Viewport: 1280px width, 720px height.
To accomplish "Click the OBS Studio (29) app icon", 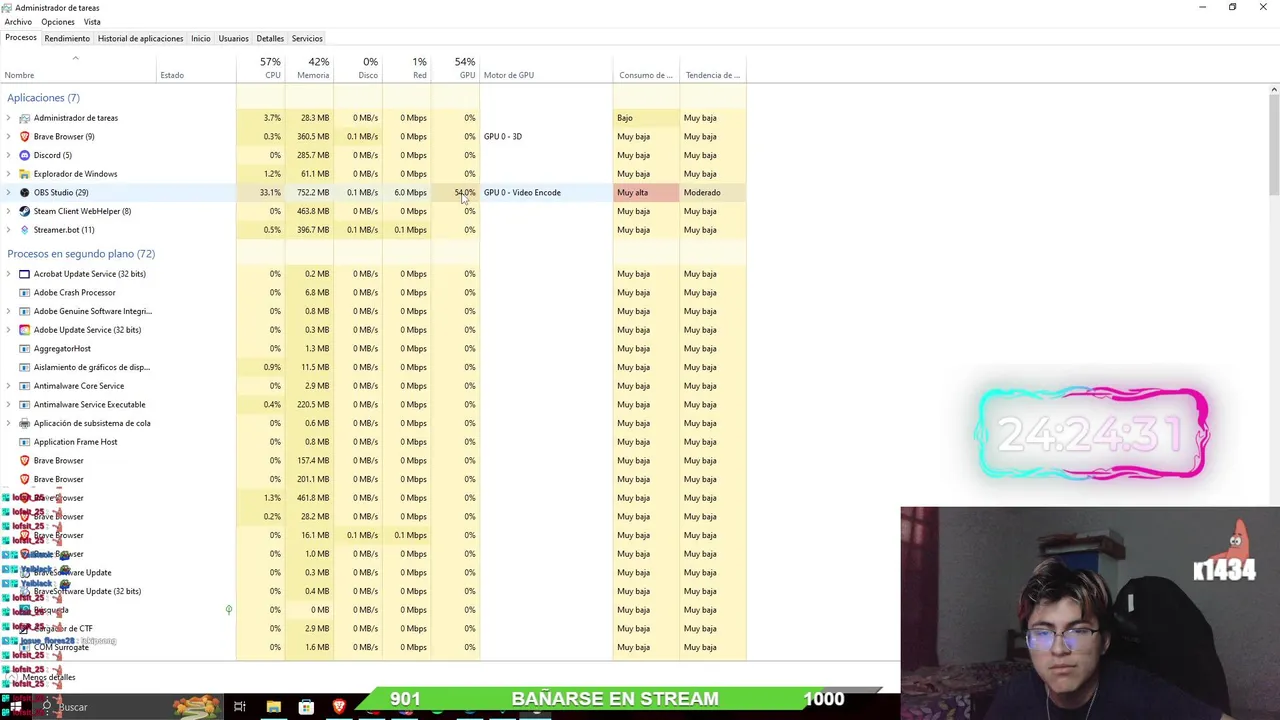I will click(x=25, y=192).
